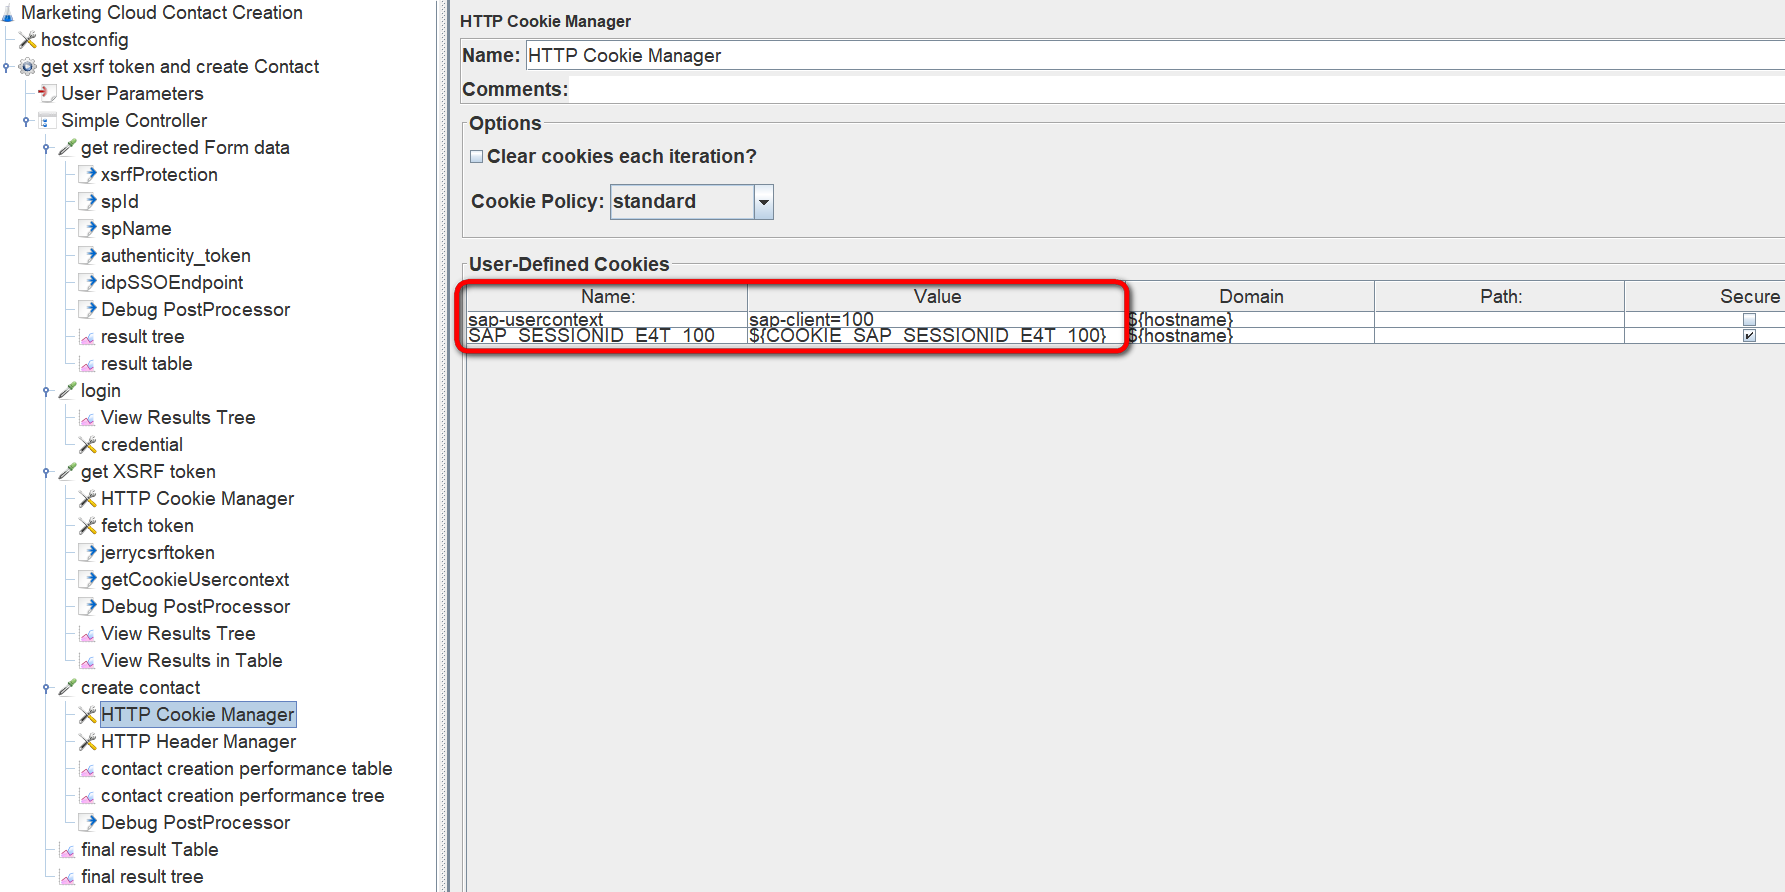Click the spName extractor icon
This screenshot has width=1785, height=892.
pos(88,229)
